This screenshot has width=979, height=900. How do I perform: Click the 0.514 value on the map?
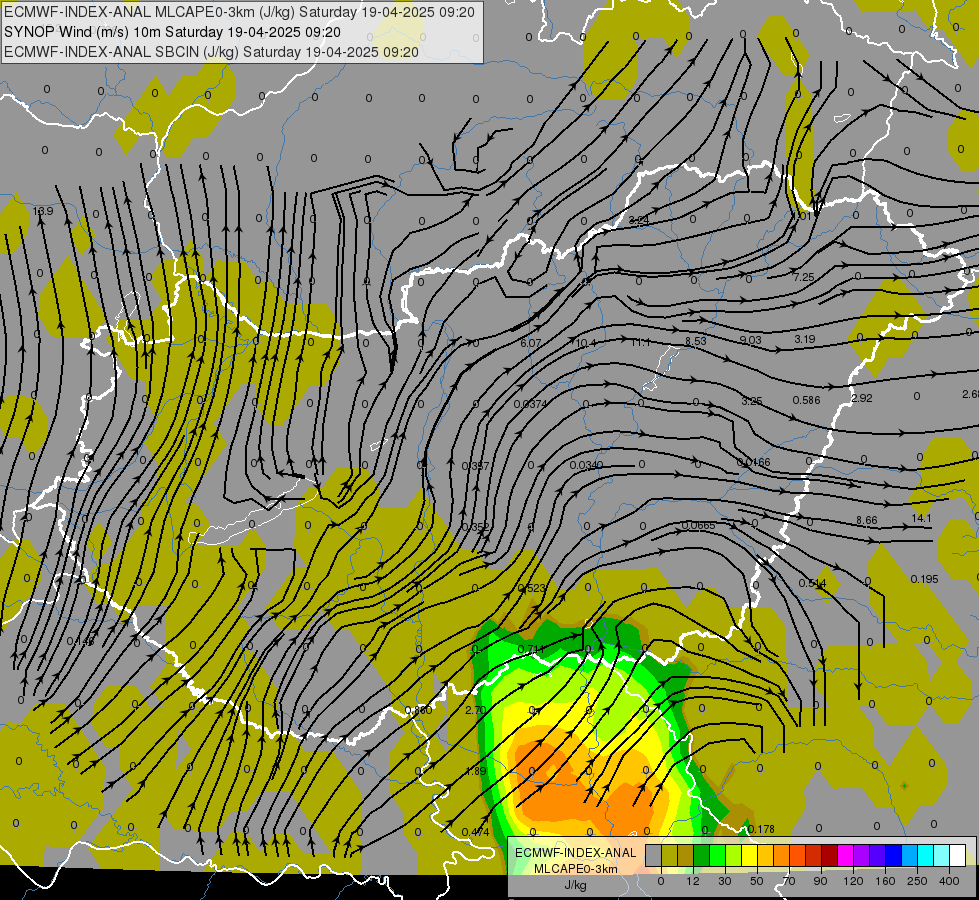coord(812,583)
